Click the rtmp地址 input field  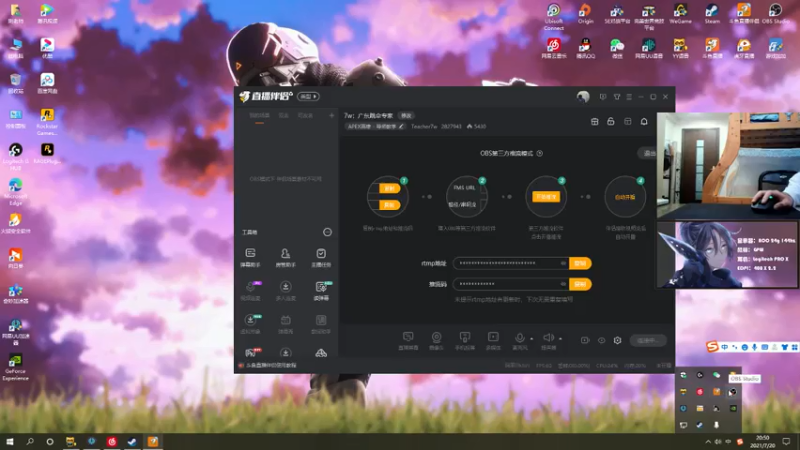[x=511, y=263]
